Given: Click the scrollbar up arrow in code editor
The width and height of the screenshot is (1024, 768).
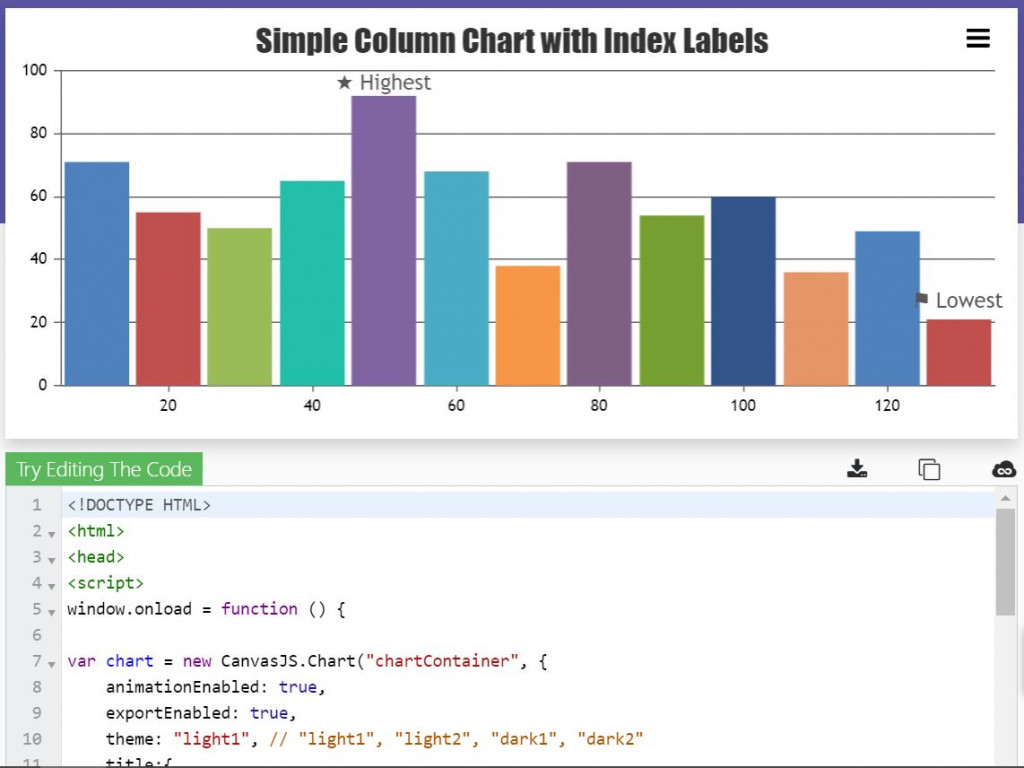Looking at the screenshot, I should point(1005,498).
